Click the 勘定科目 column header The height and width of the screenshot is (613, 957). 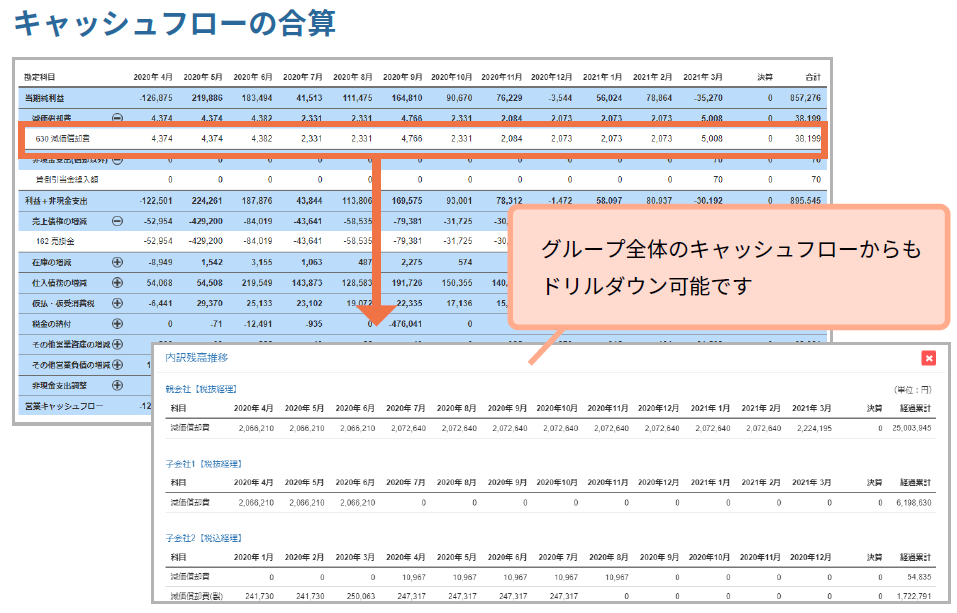(x=40, y=77)
